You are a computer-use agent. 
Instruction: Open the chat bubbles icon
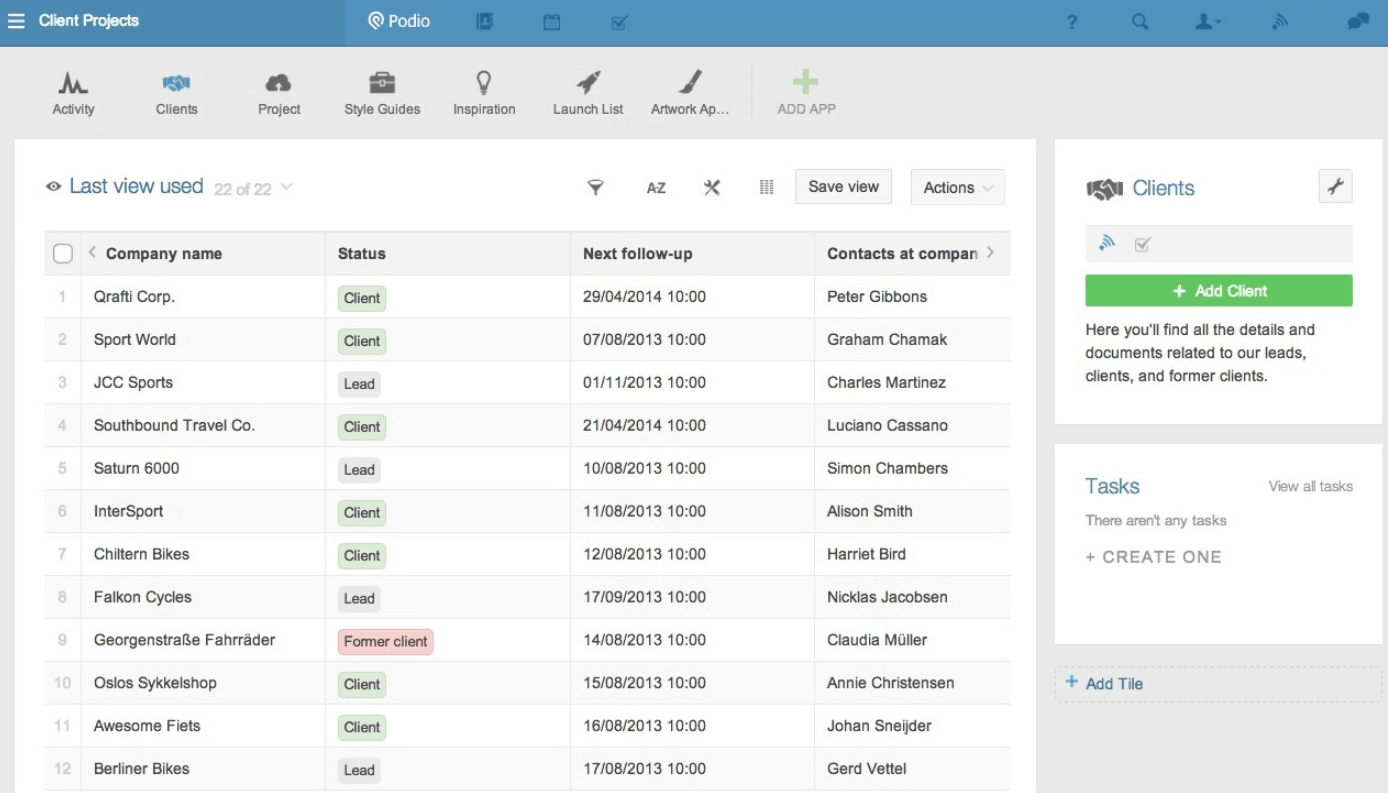coord(1358,21)
